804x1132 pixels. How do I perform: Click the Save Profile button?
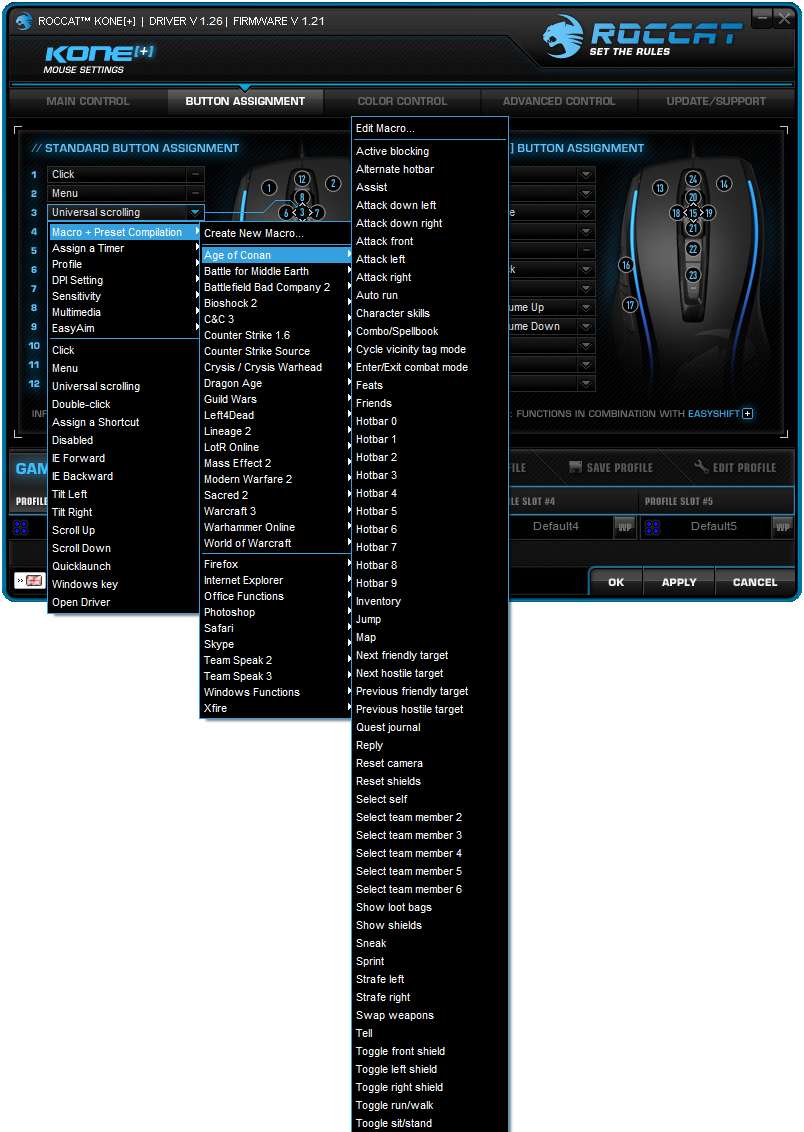pyautogui.click(x=611, y=468)
